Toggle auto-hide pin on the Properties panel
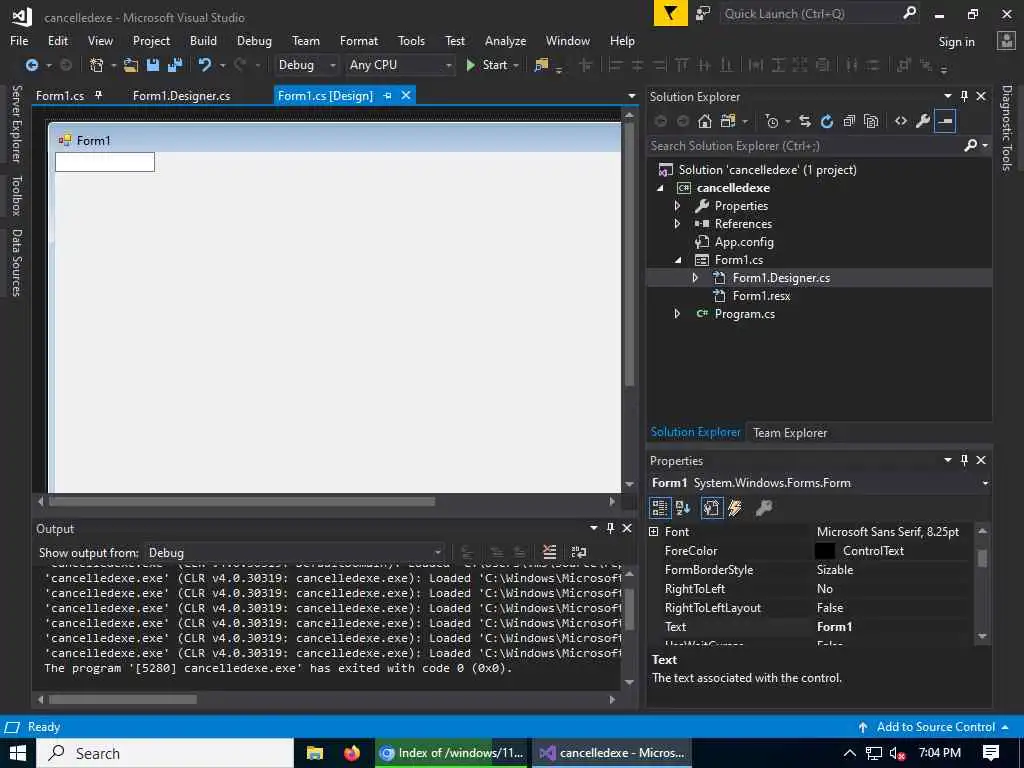The image size is (1024, 768). pyautogui.click(x=964, y=460)
